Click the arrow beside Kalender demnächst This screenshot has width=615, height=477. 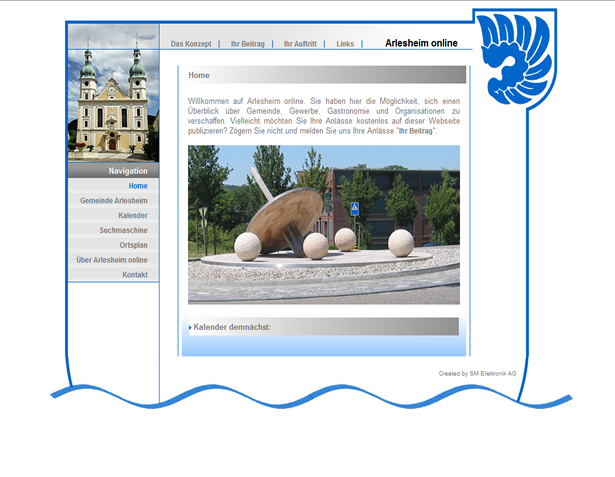click(x=190, y=328)
